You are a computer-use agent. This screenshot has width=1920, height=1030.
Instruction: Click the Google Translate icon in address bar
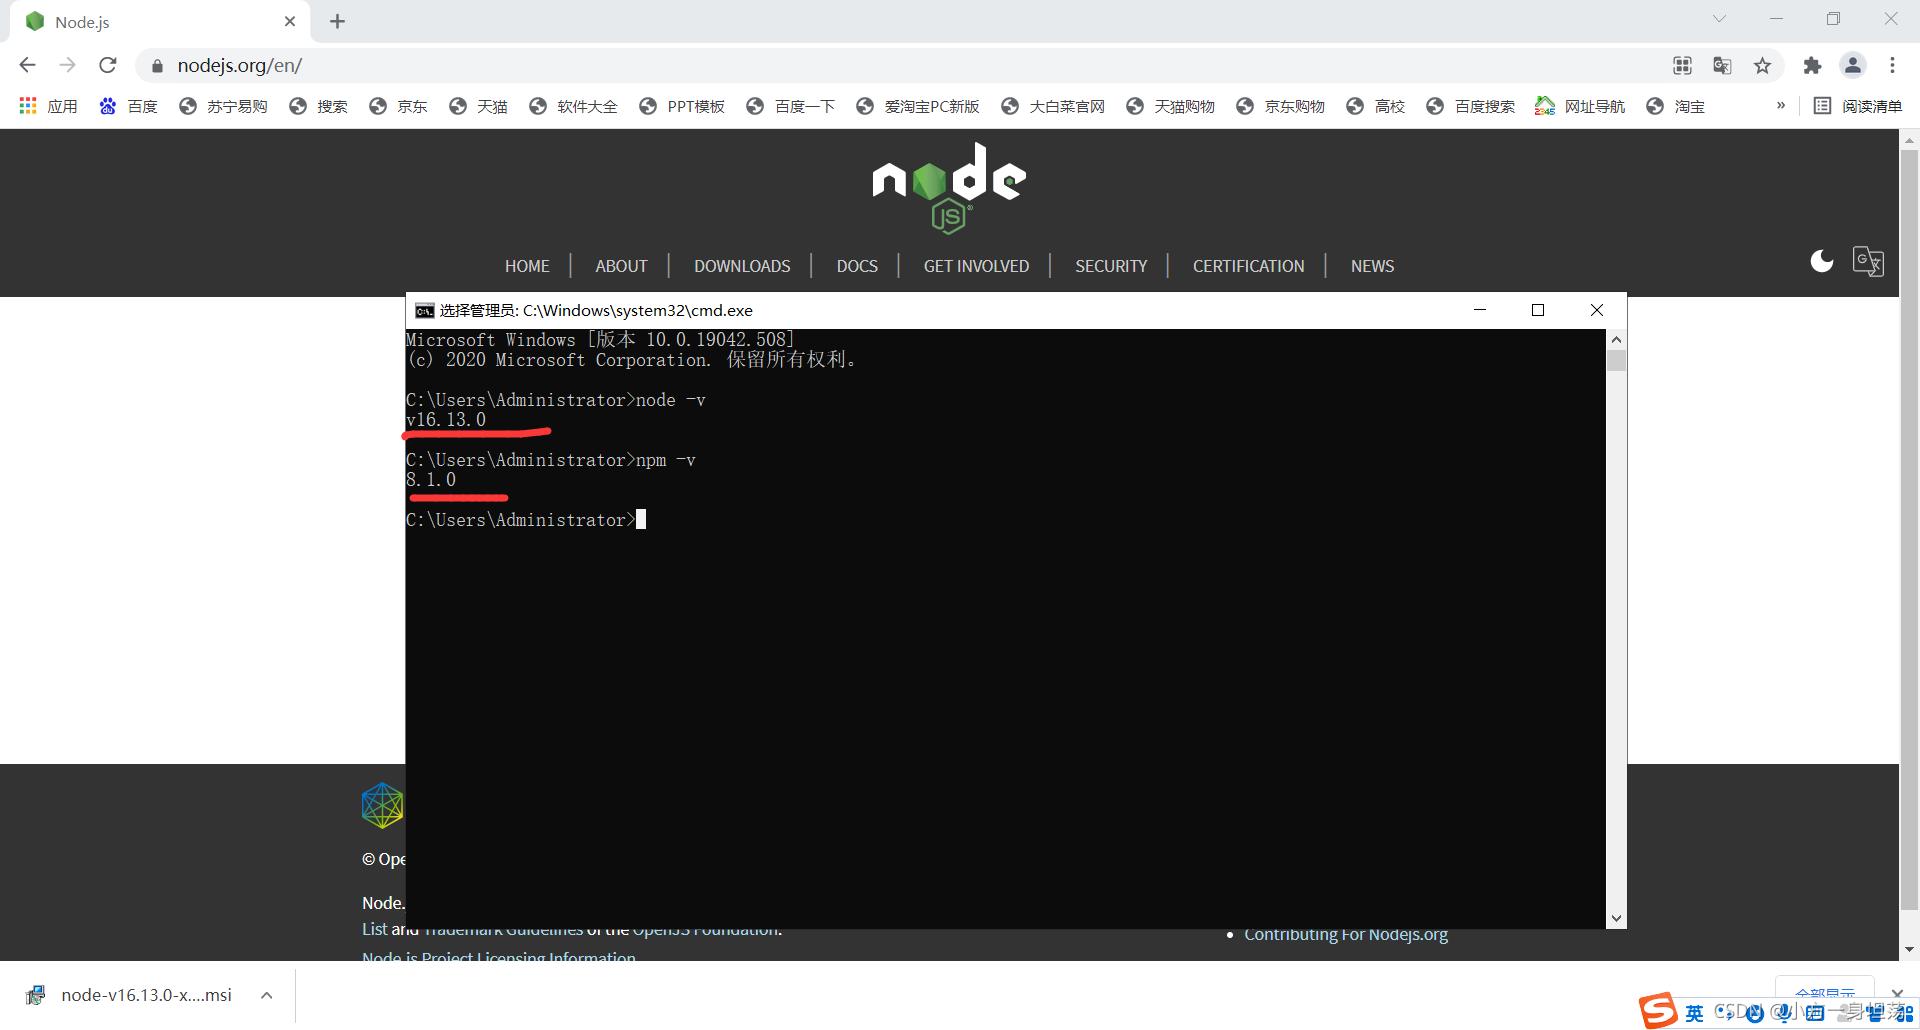tap(1722, 65)
